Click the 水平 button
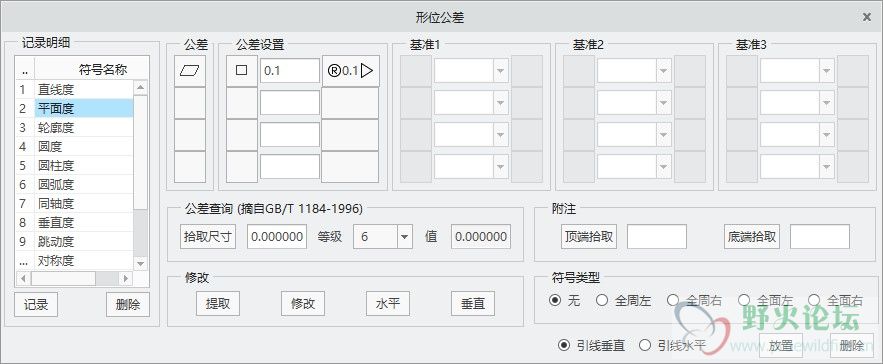This screenshot has width=883, height=364. pyautogui.click(x=388, y=304)
